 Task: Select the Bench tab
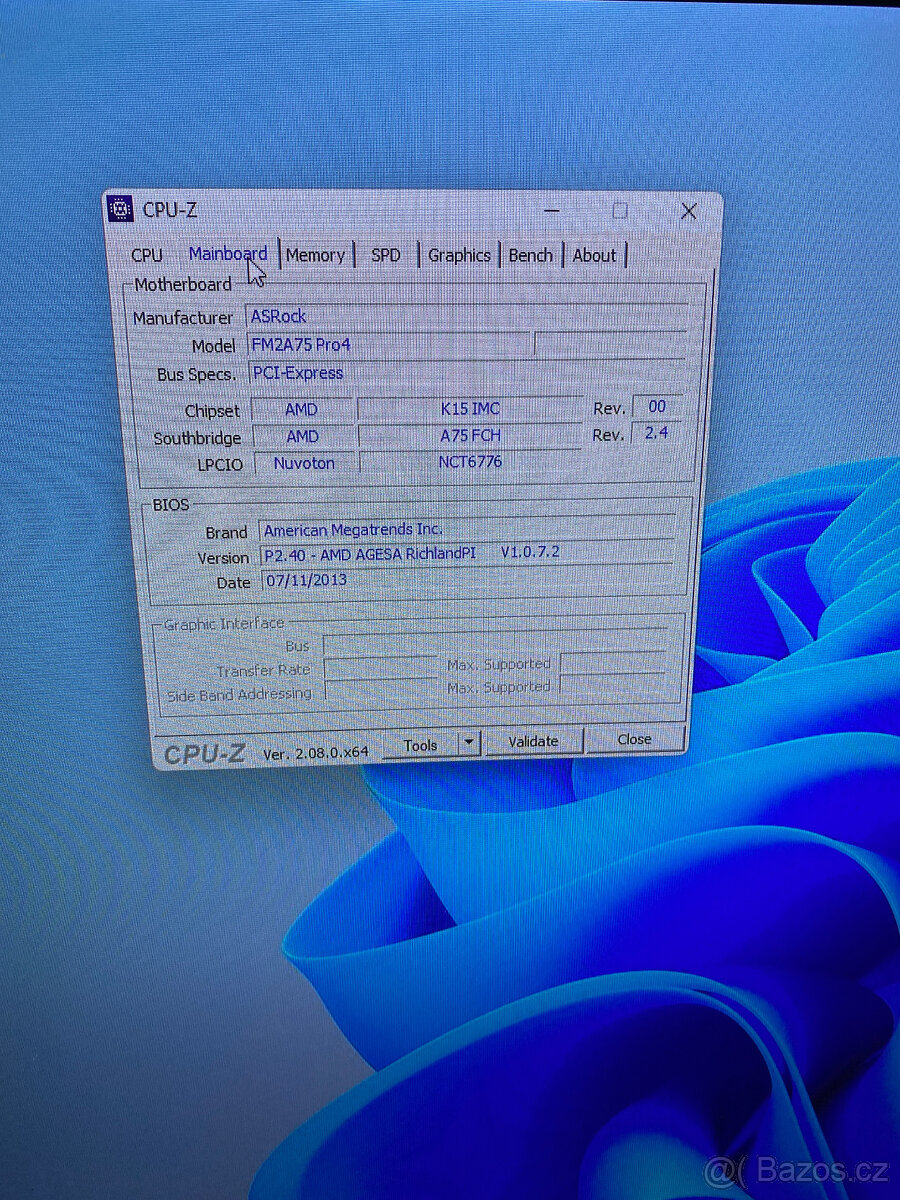coord(531,256)
